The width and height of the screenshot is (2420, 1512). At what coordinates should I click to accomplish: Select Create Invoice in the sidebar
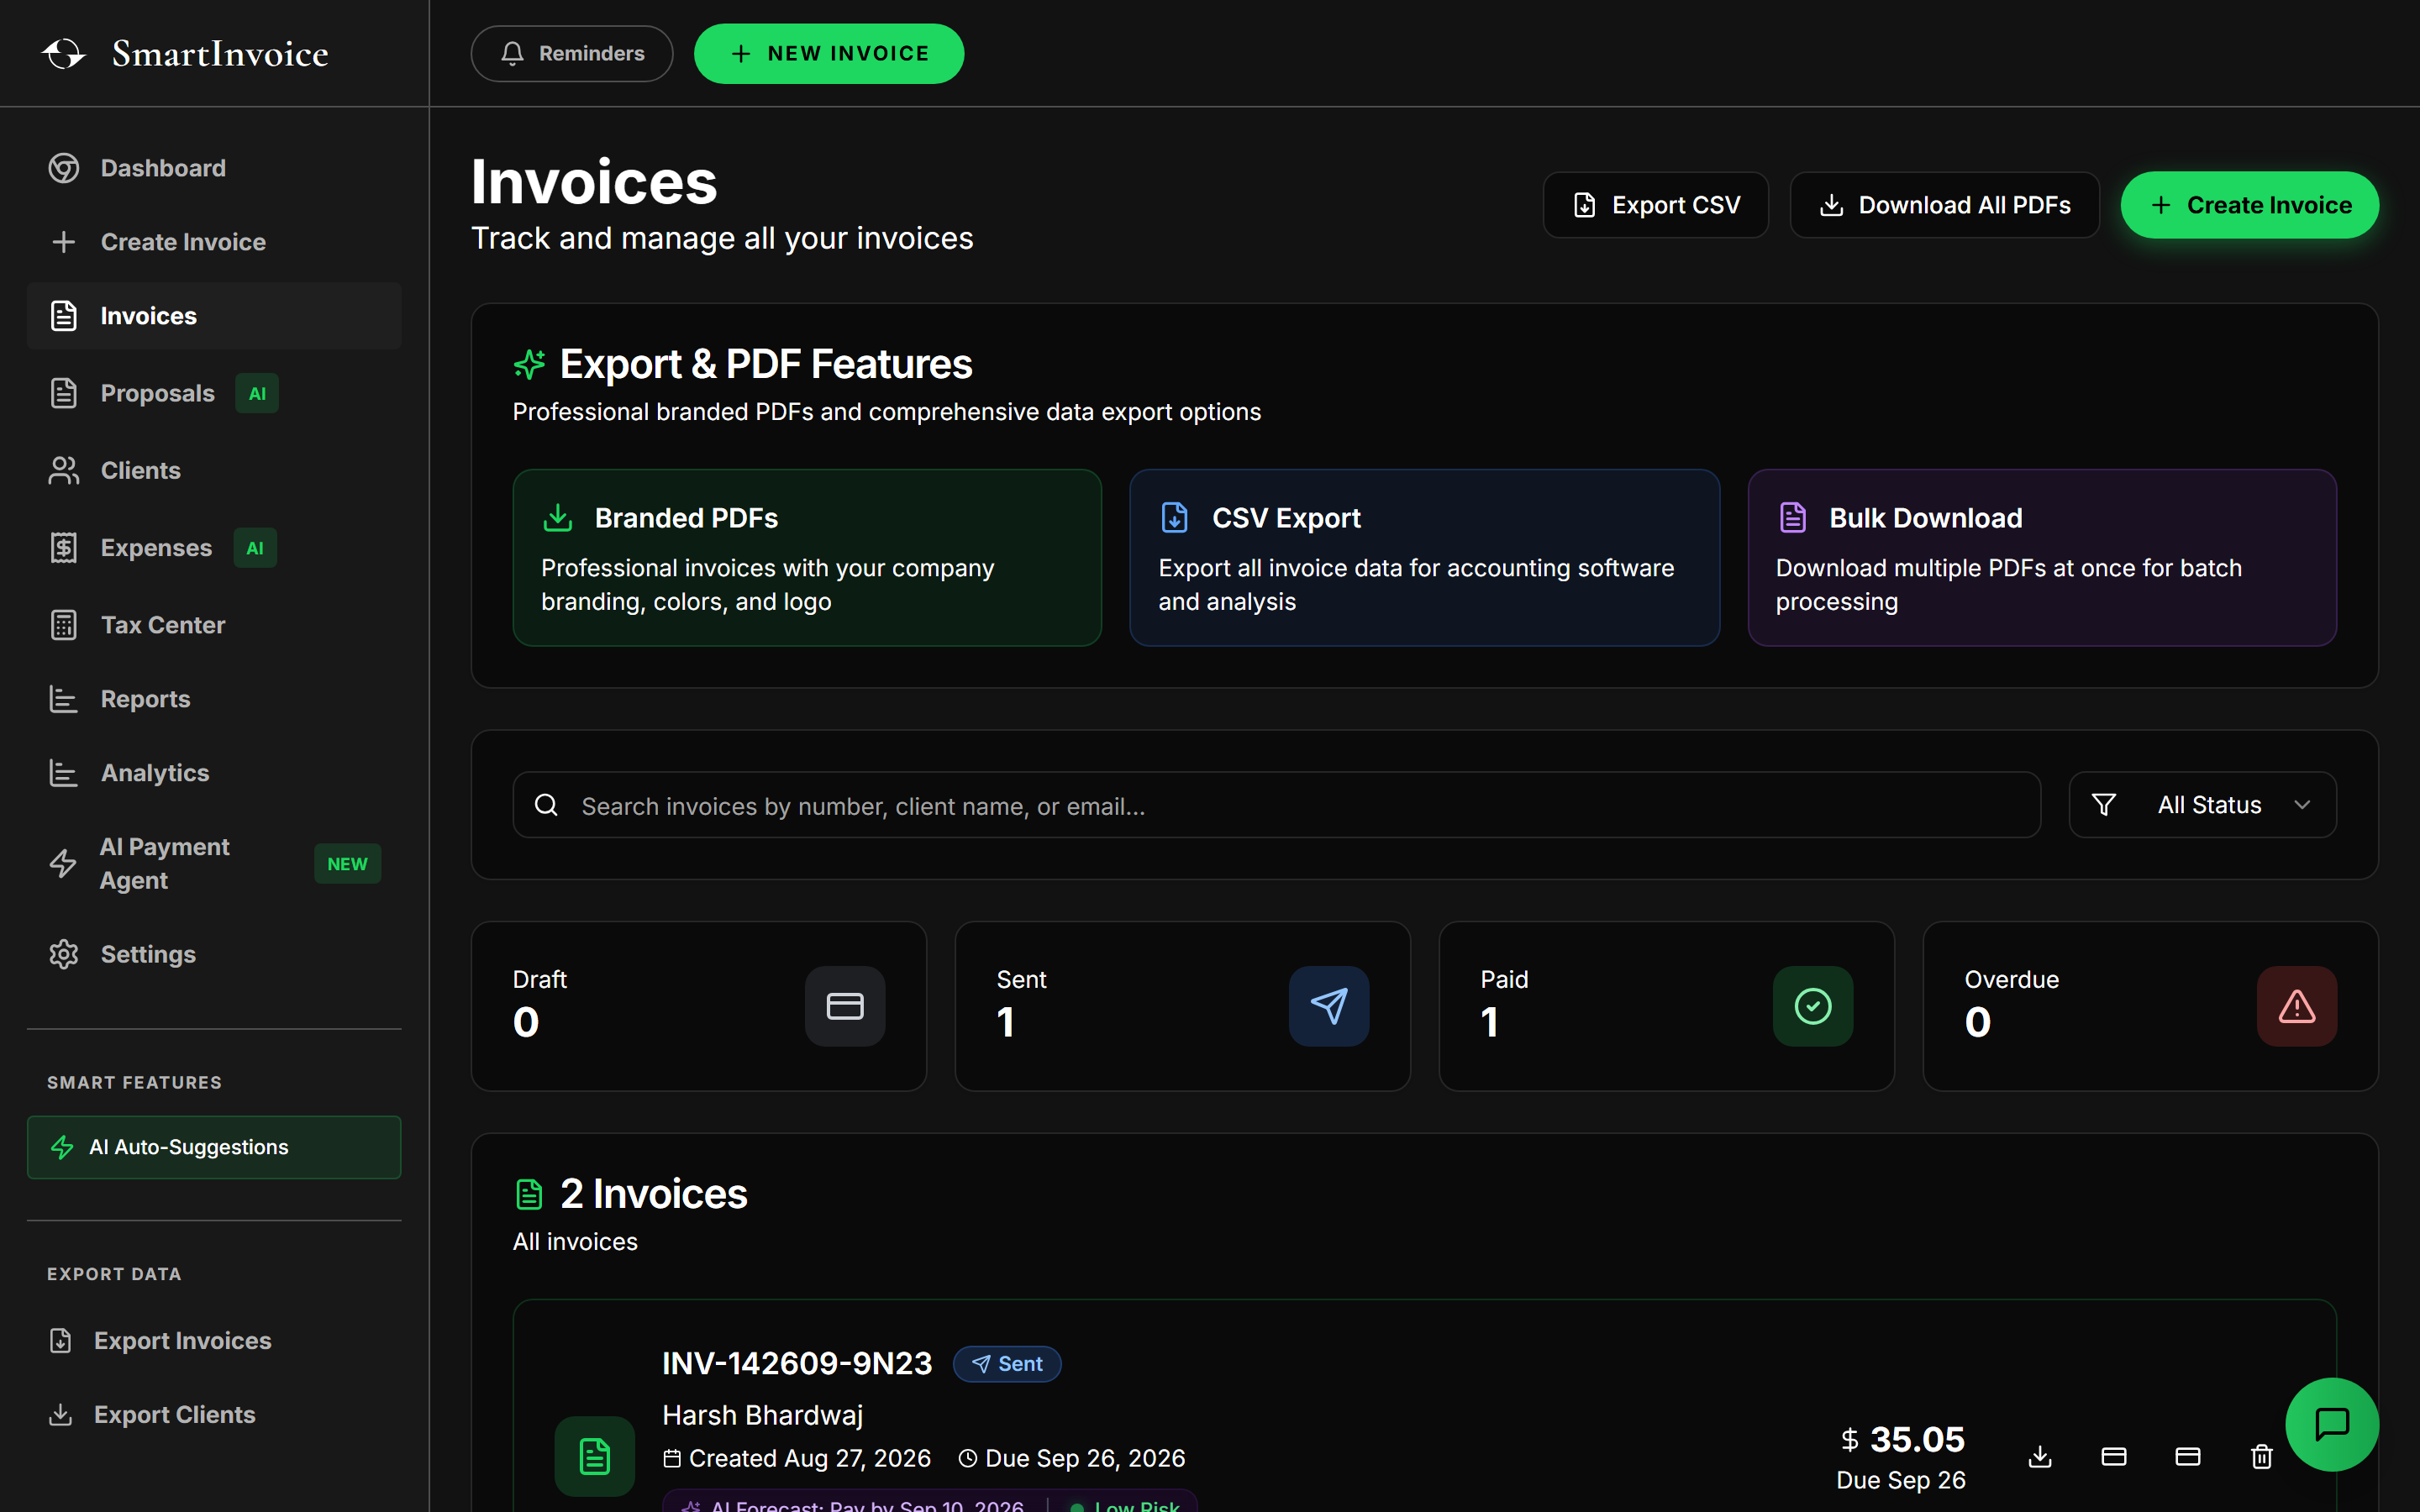tap(214, 242)
